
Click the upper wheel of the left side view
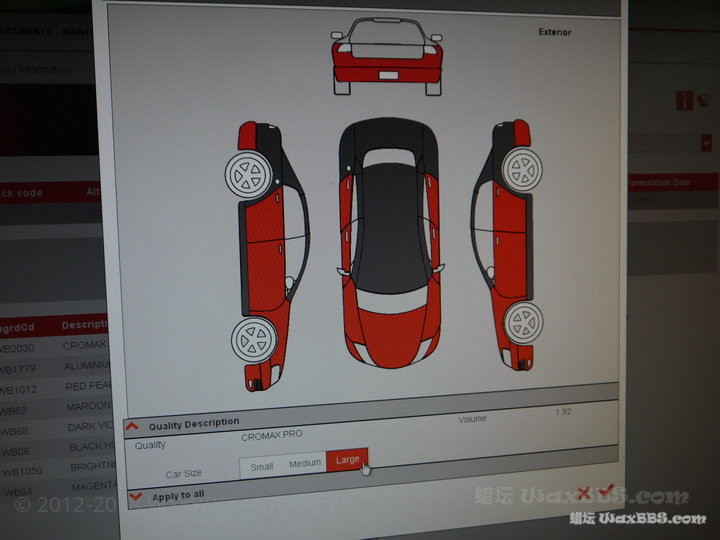(x=246, y=174)
